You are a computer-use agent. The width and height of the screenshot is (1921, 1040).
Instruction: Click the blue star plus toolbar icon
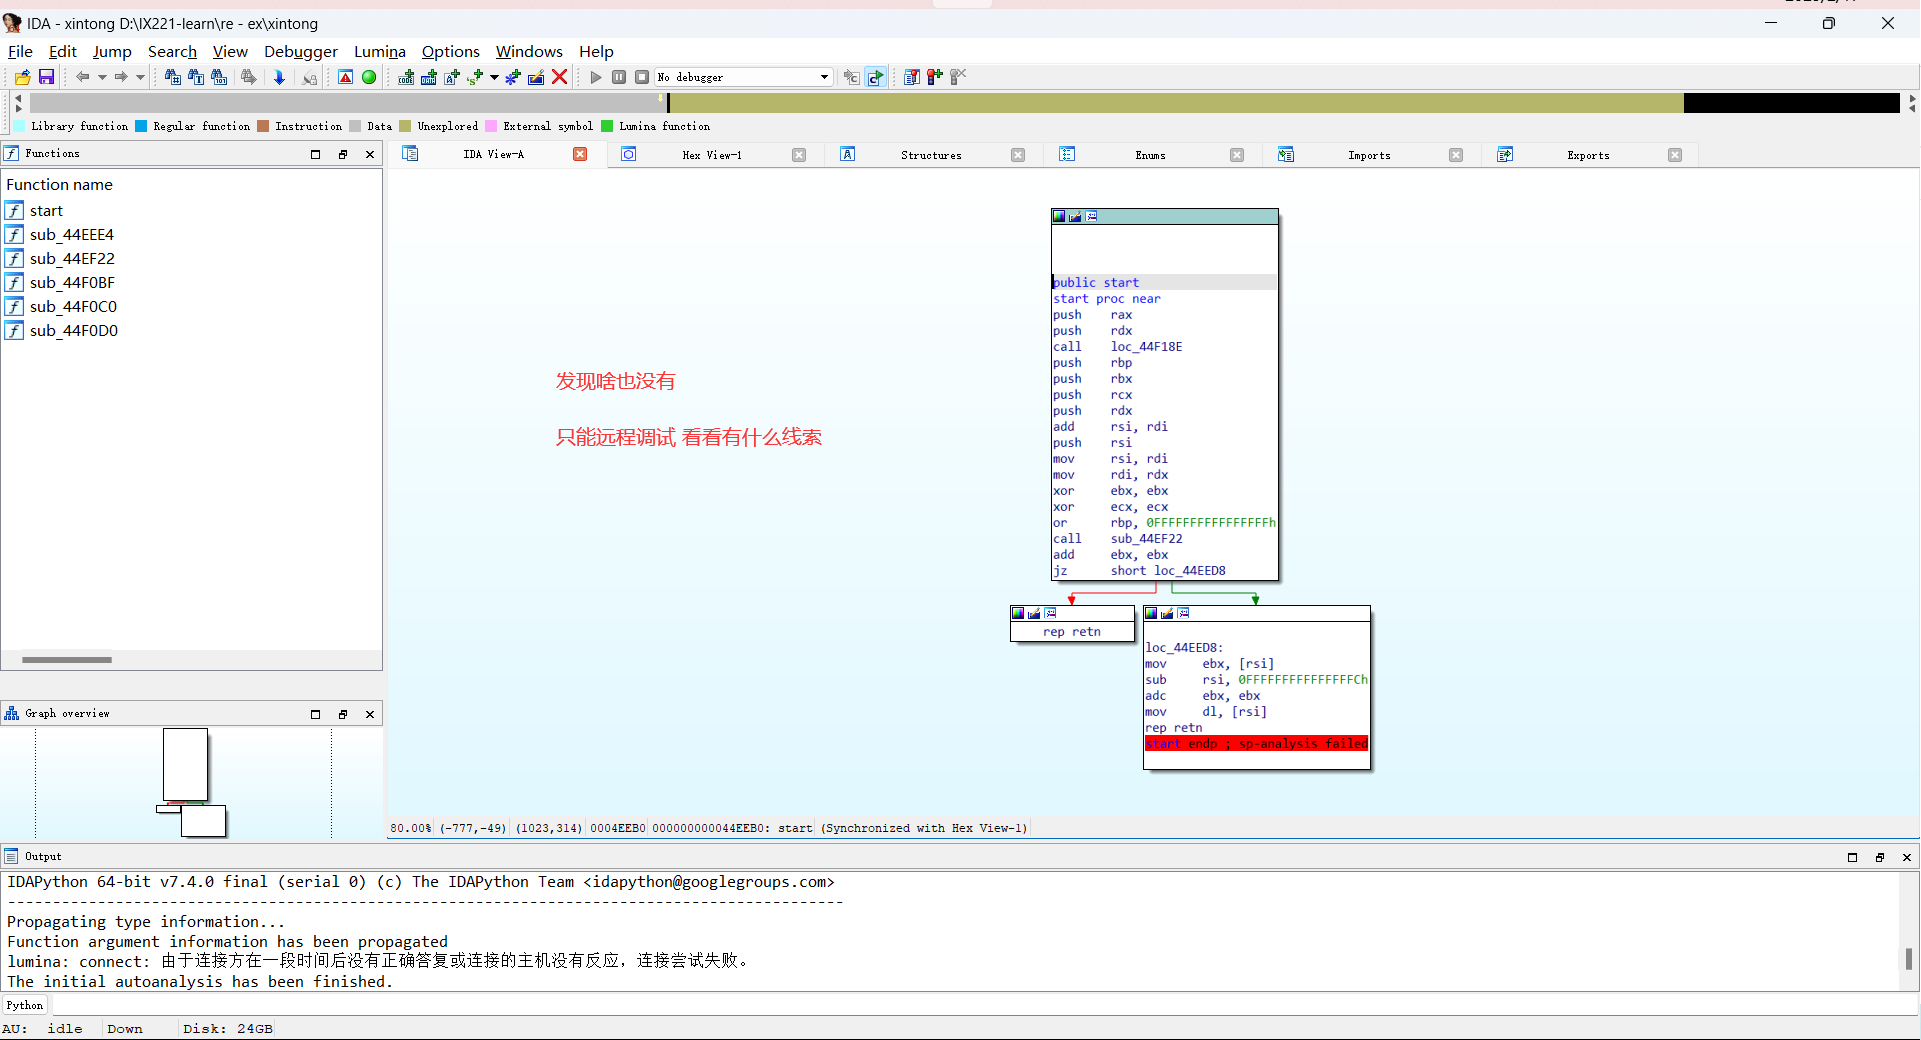pos(513,77)
